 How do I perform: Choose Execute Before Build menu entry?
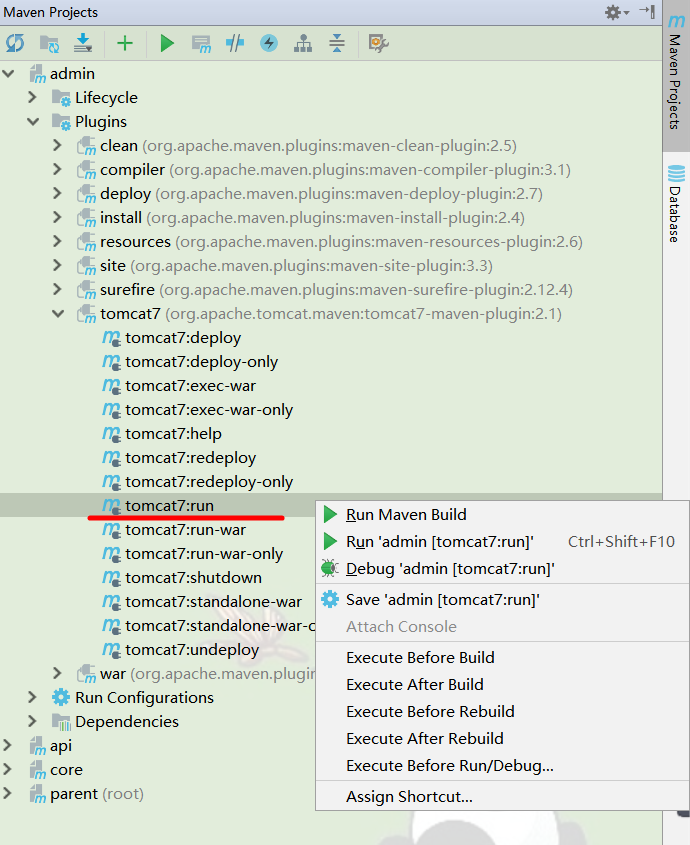point(502,657)
